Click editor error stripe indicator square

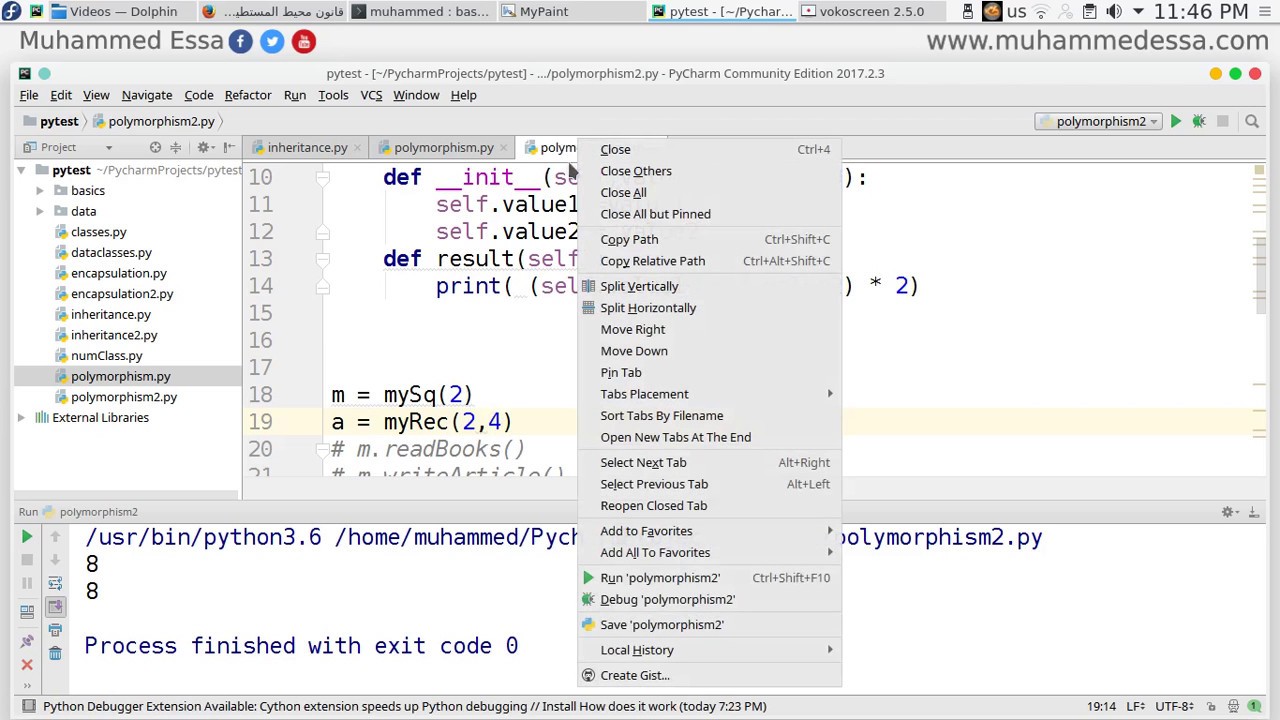click(x=1259, y=170)
